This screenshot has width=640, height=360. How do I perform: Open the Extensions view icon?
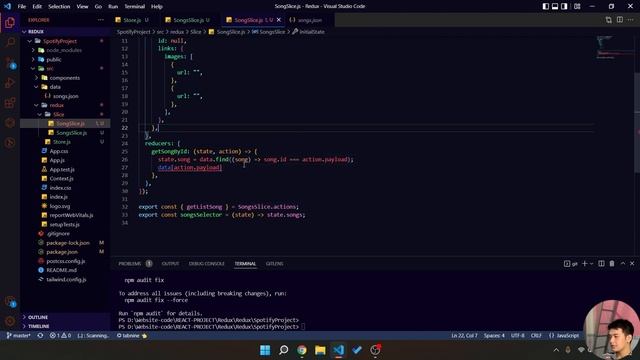(10, 102)
